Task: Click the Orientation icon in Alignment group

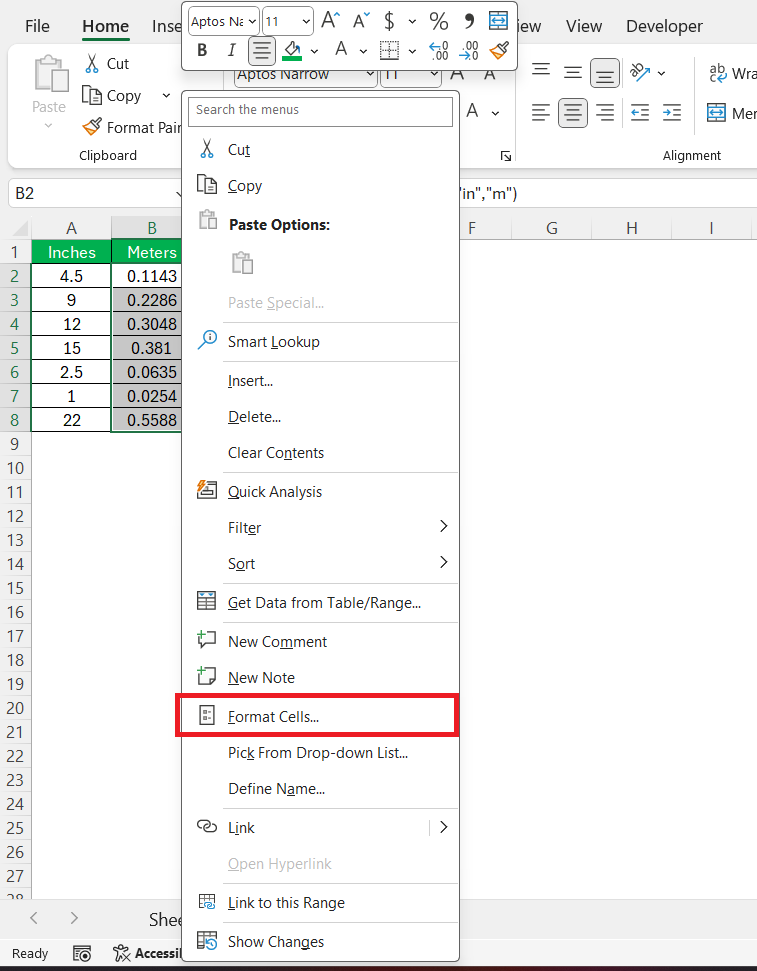Action: (x=640, y=72)
